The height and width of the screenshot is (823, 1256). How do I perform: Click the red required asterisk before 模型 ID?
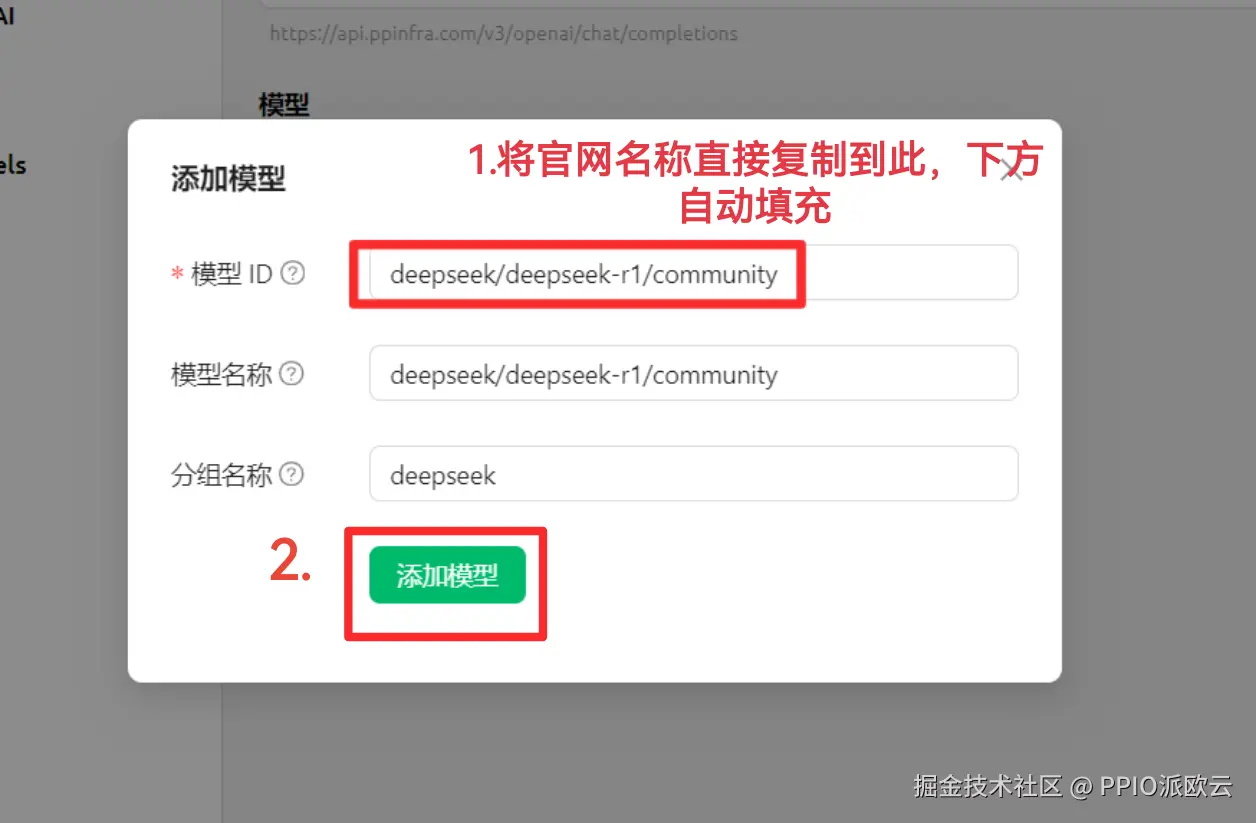point(177,274)
